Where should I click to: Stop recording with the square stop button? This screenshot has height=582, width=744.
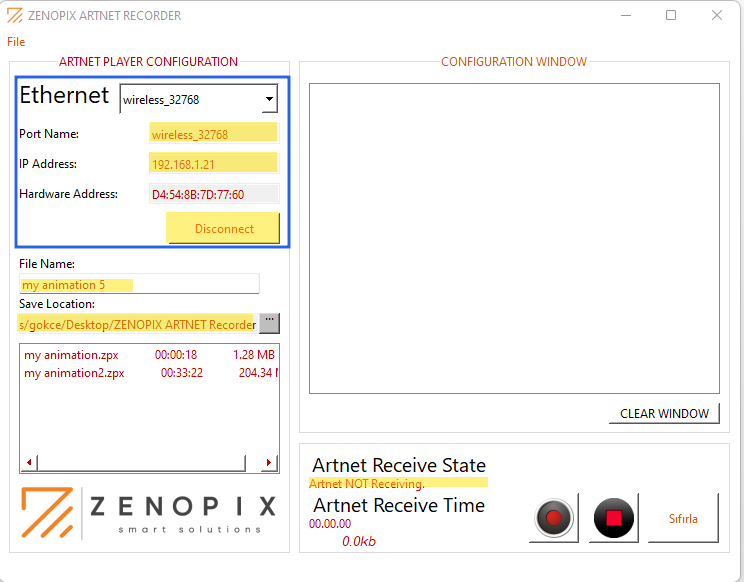point(614,518)
